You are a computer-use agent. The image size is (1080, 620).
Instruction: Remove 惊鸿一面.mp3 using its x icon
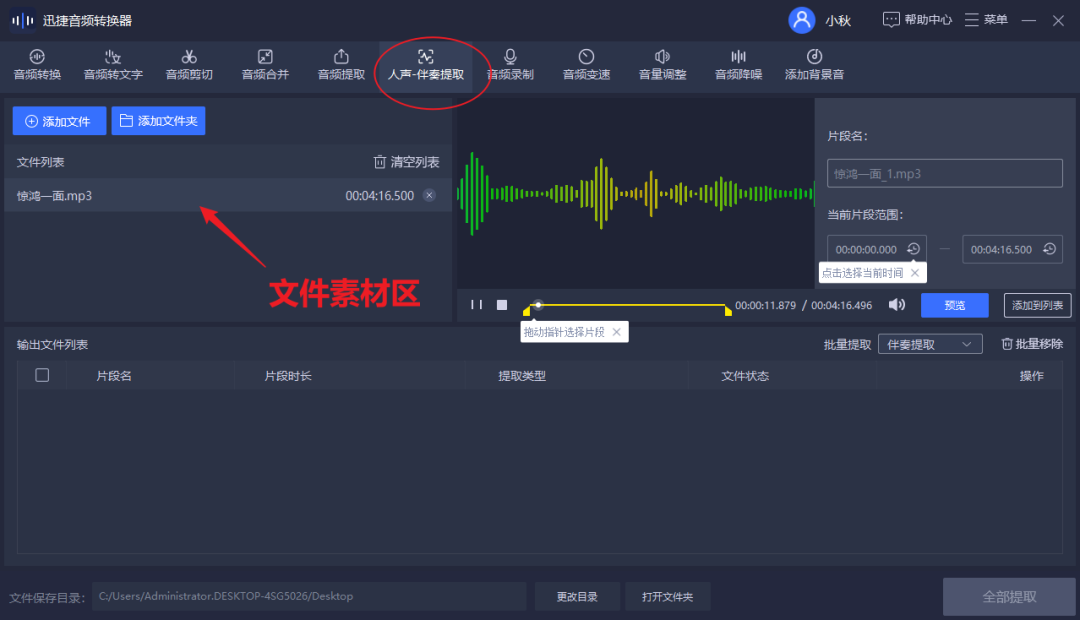(x=429, y=196)
